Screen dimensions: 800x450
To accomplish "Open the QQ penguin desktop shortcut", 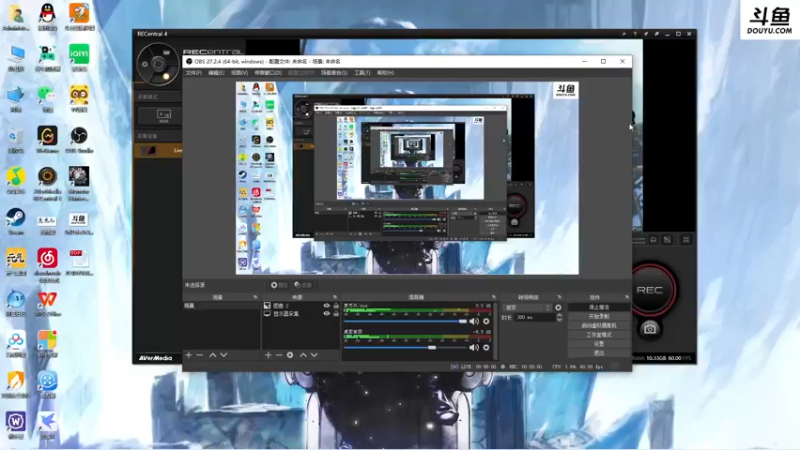I will point(47,17).
